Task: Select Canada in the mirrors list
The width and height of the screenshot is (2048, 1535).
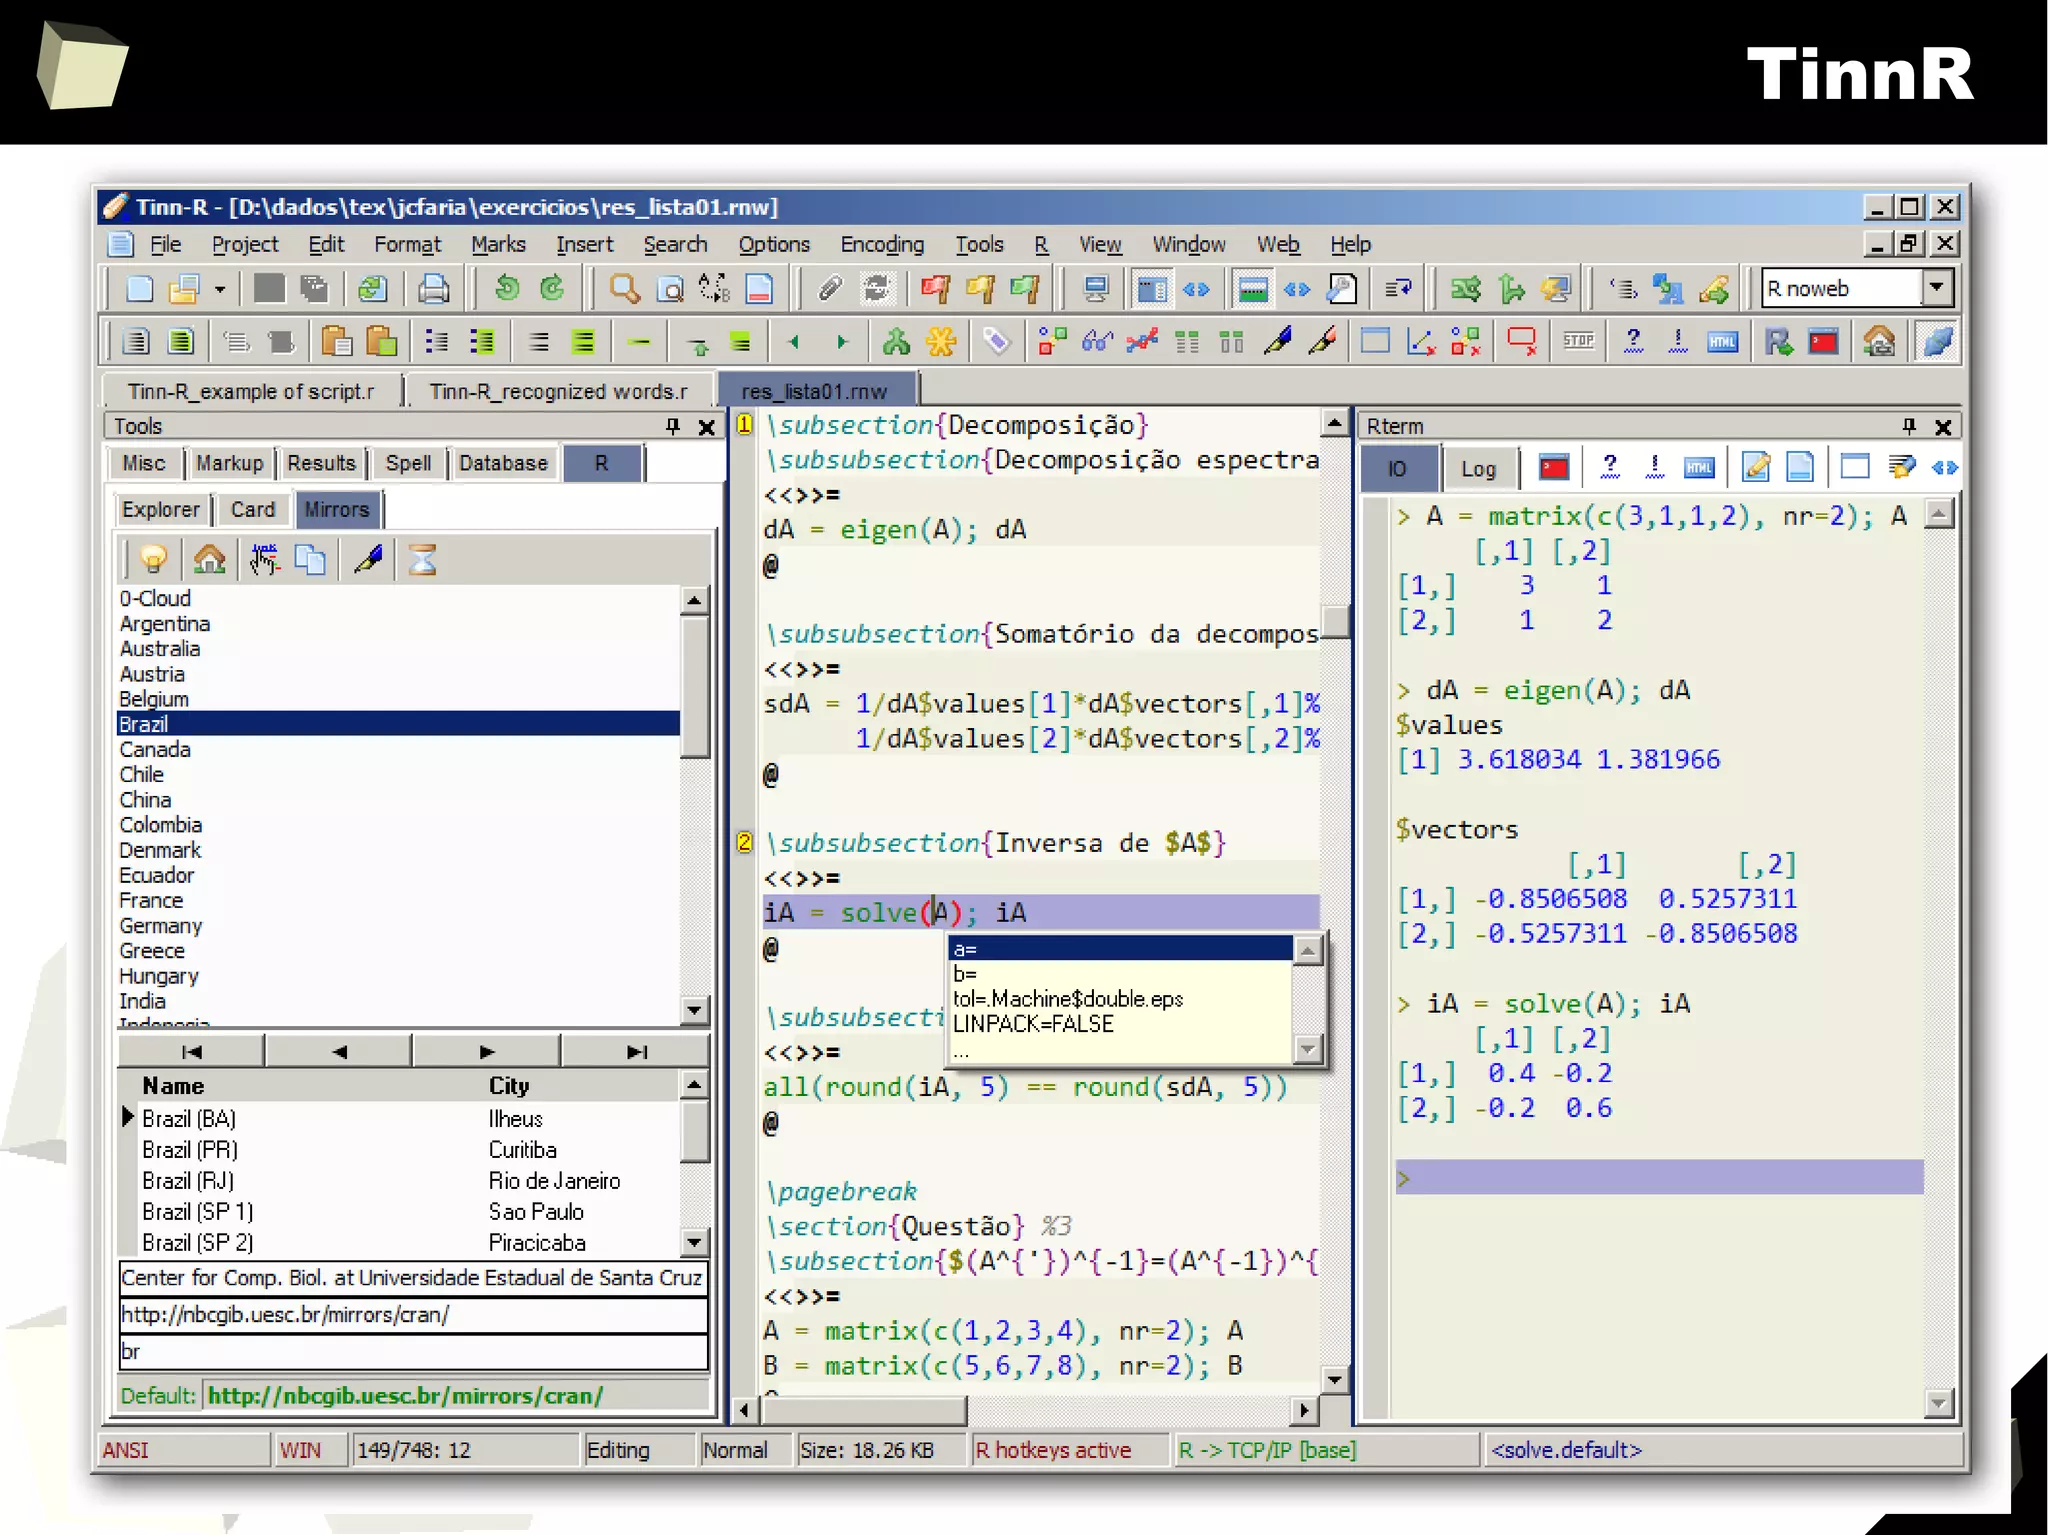Action: 155,749
